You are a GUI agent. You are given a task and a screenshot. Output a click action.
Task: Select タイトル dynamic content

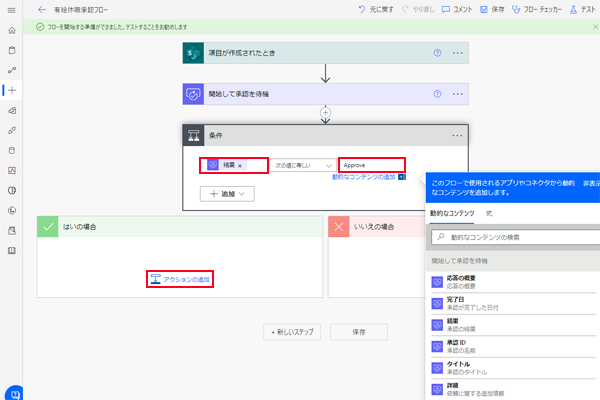(x=514, y=368)
